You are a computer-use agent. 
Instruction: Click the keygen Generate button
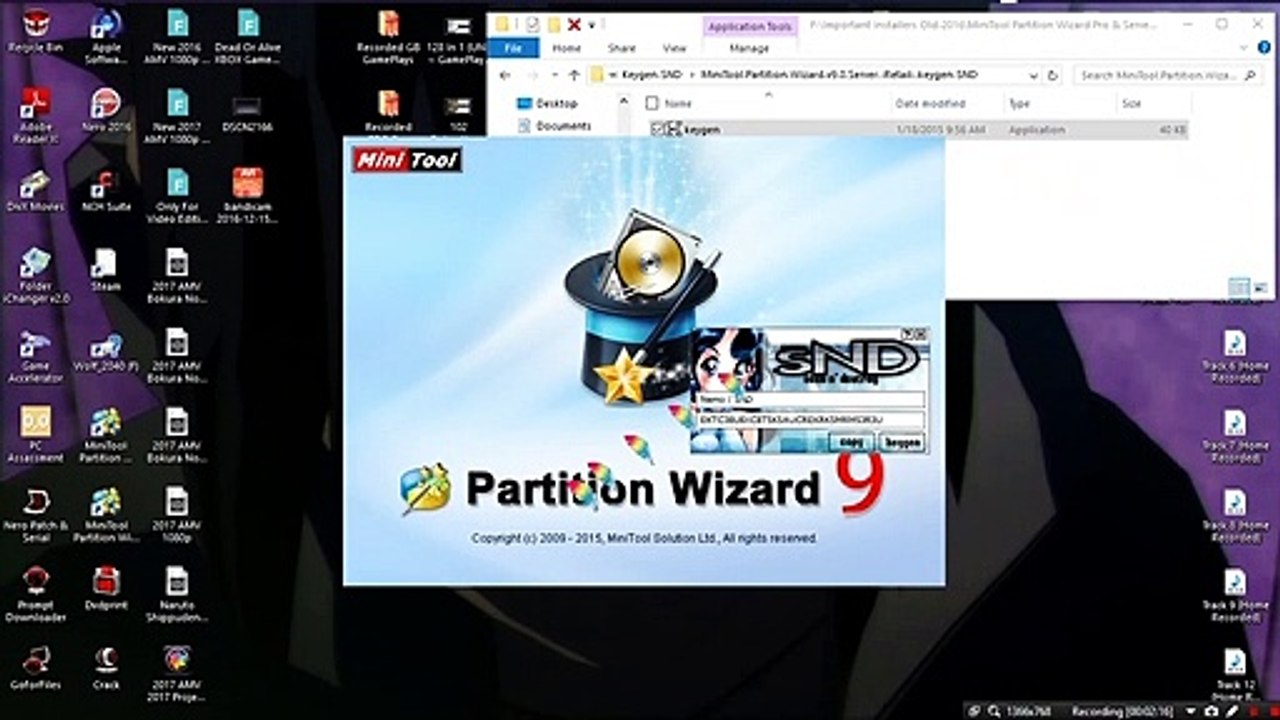click(902, 442)
